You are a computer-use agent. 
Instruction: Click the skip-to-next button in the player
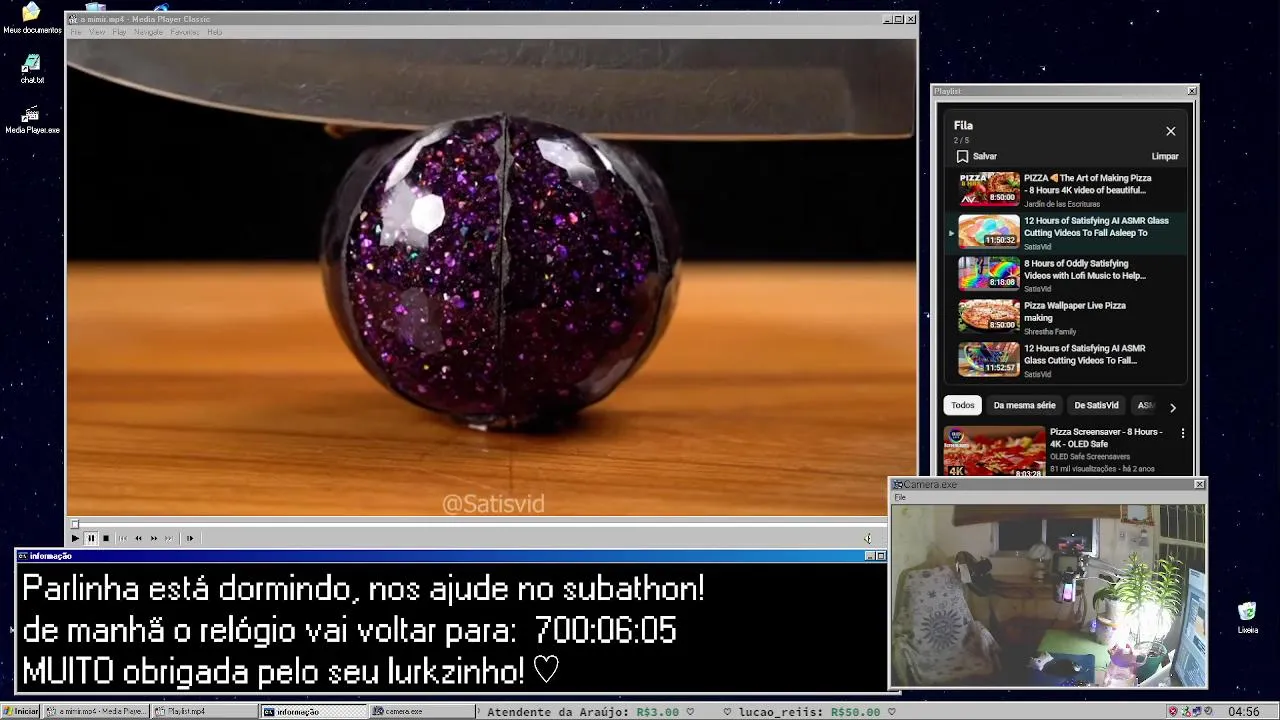169,538
